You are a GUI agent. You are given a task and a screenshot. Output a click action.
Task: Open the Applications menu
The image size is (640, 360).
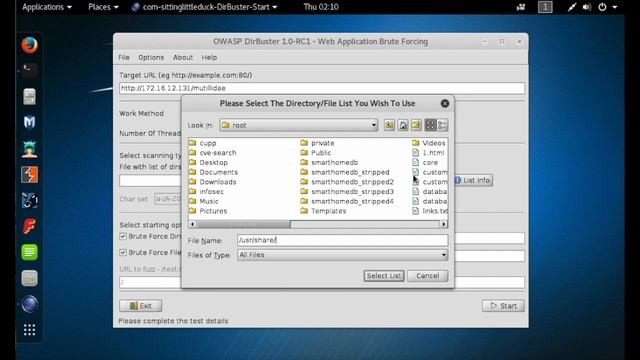pos(47,7)
